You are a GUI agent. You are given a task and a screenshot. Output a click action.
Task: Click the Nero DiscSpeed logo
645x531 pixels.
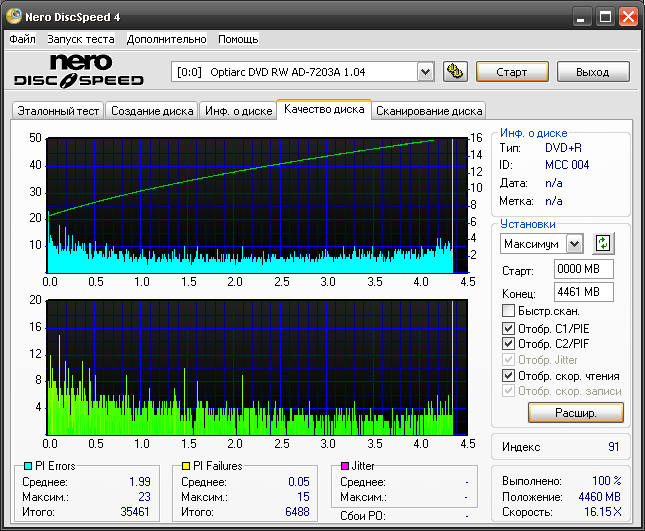click(x=78, y=70)
